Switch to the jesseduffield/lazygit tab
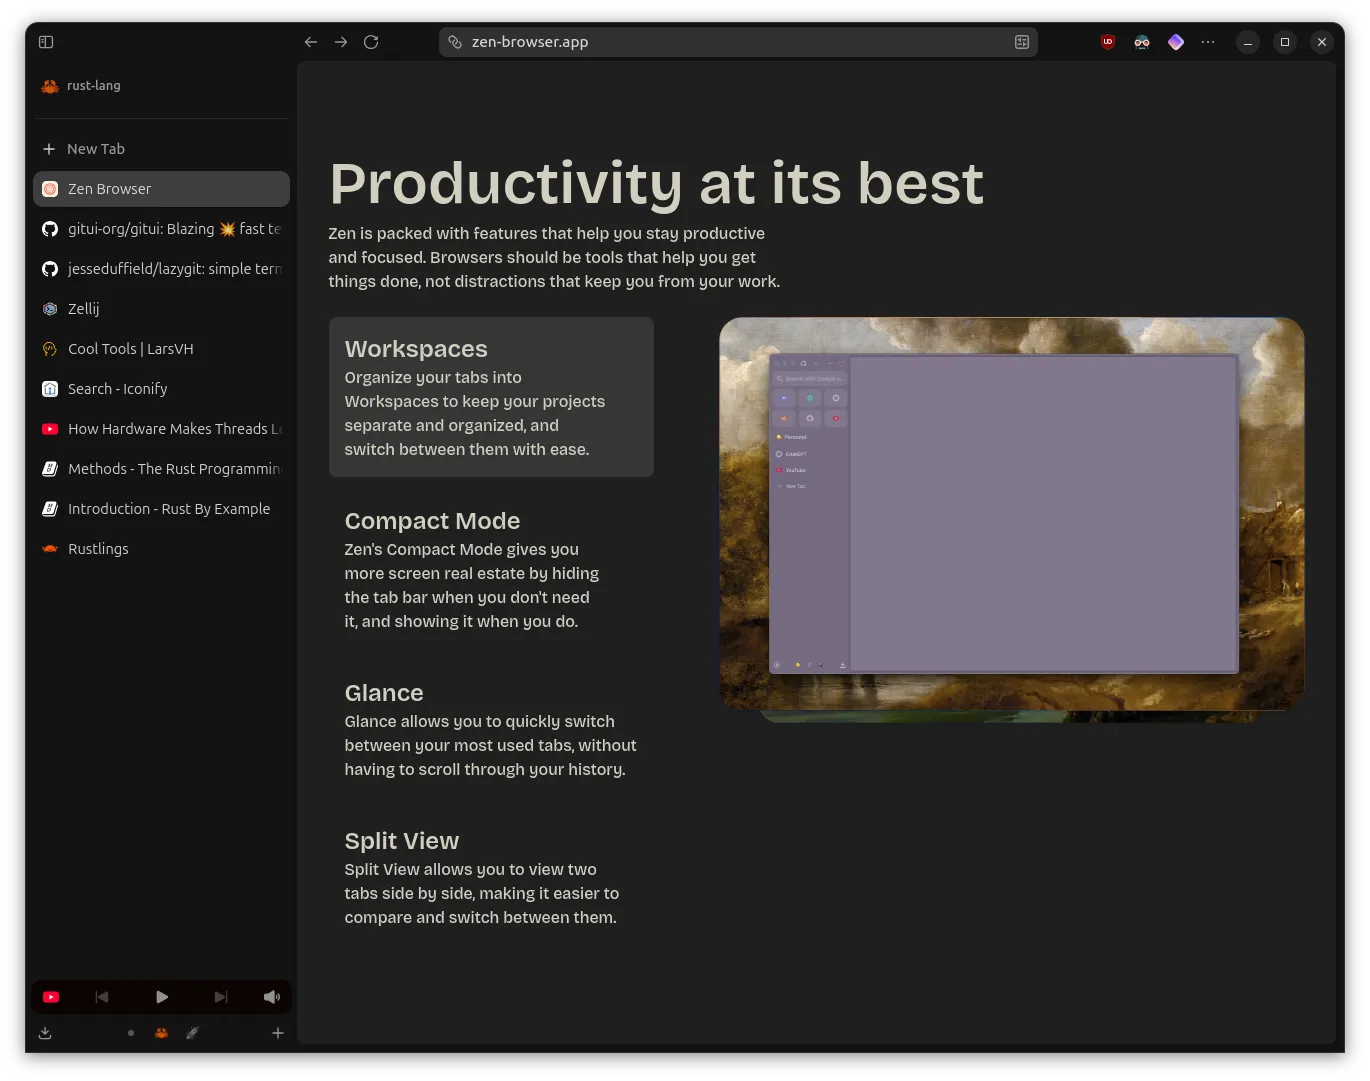The height and width of the screenshot is (1081, 1370). click(x=162, y=269)
